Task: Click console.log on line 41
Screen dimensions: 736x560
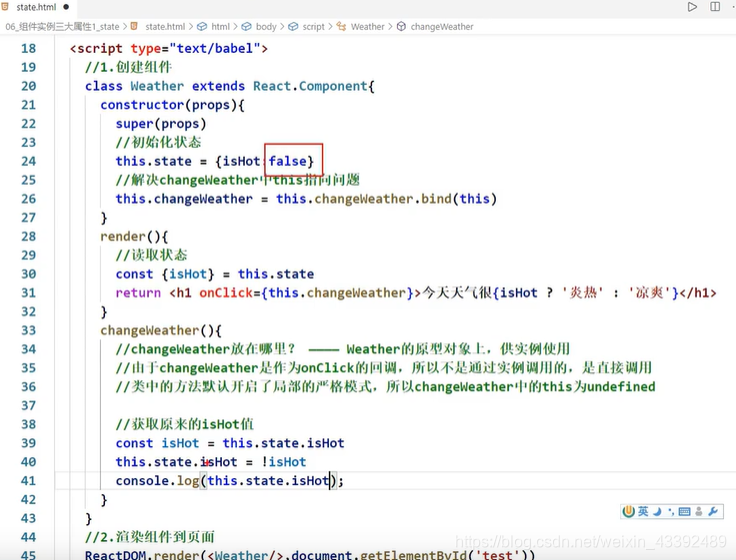Action: 157,481
